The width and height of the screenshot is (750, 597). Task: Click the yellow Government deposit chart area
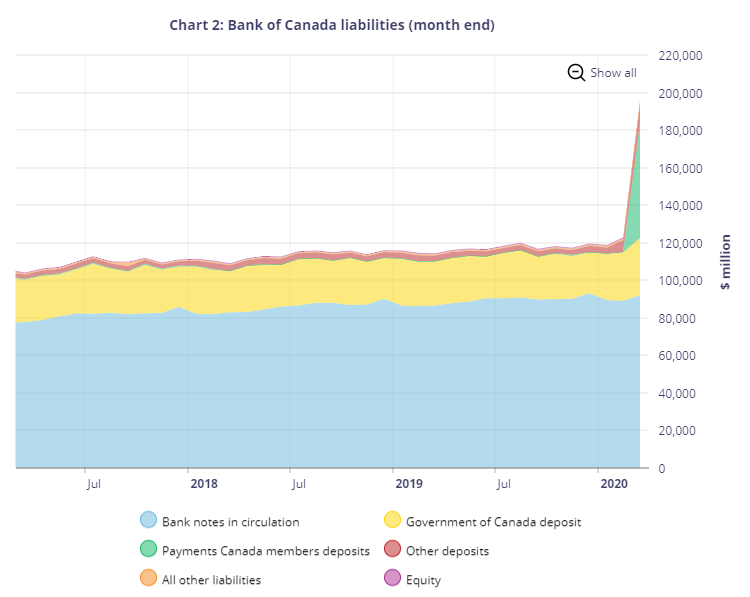pyautogui.click(x=330, y=282)
